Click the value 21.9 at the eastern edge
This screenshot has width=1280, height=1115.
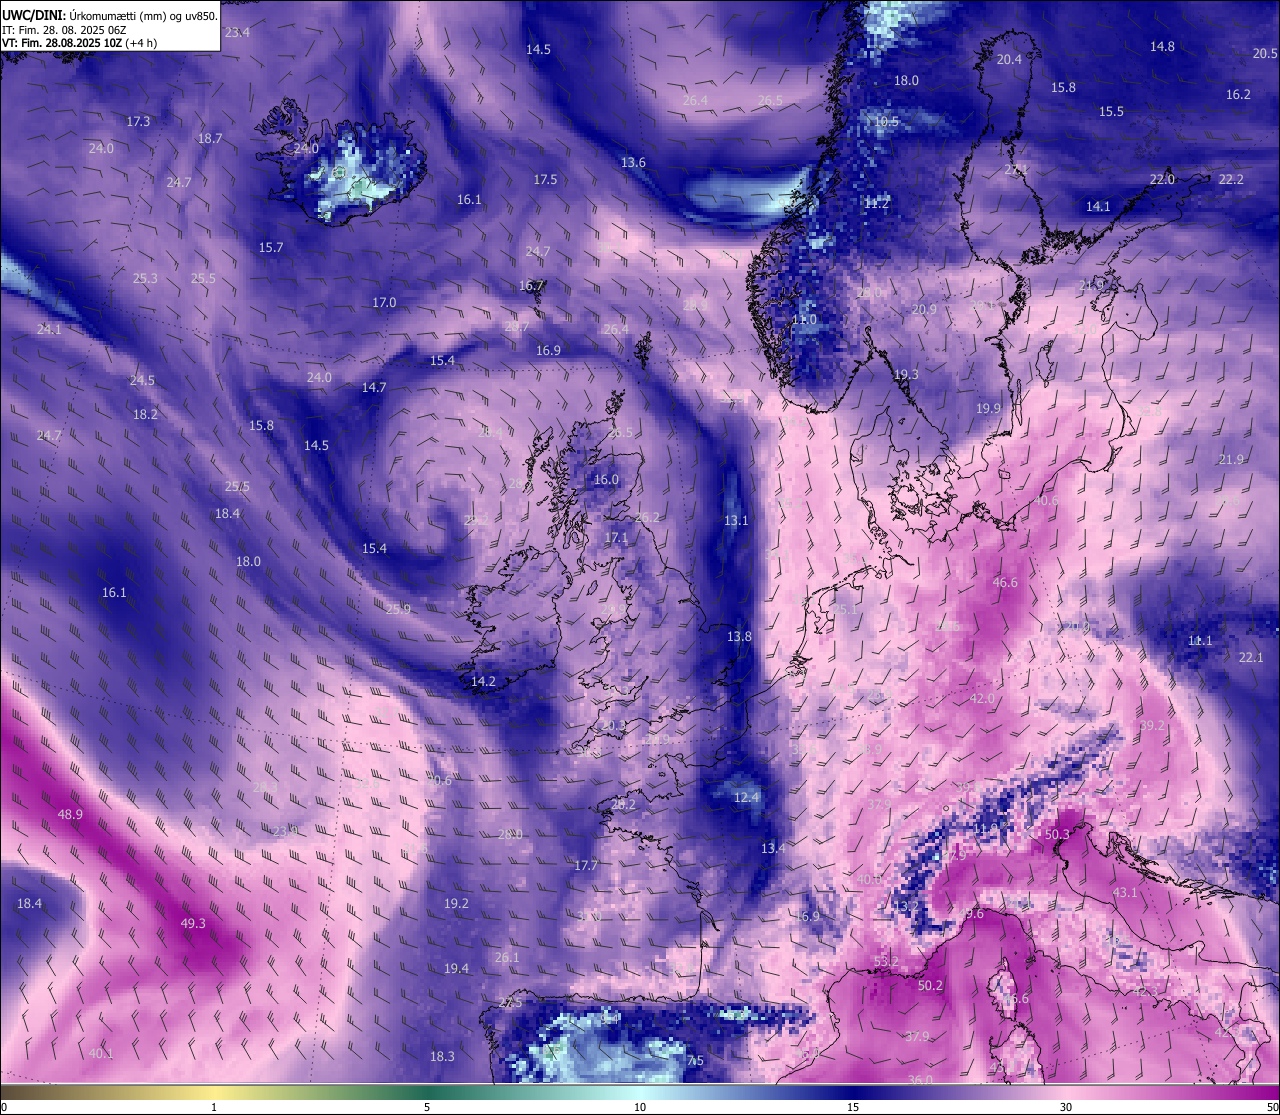tap(1231, 459)
